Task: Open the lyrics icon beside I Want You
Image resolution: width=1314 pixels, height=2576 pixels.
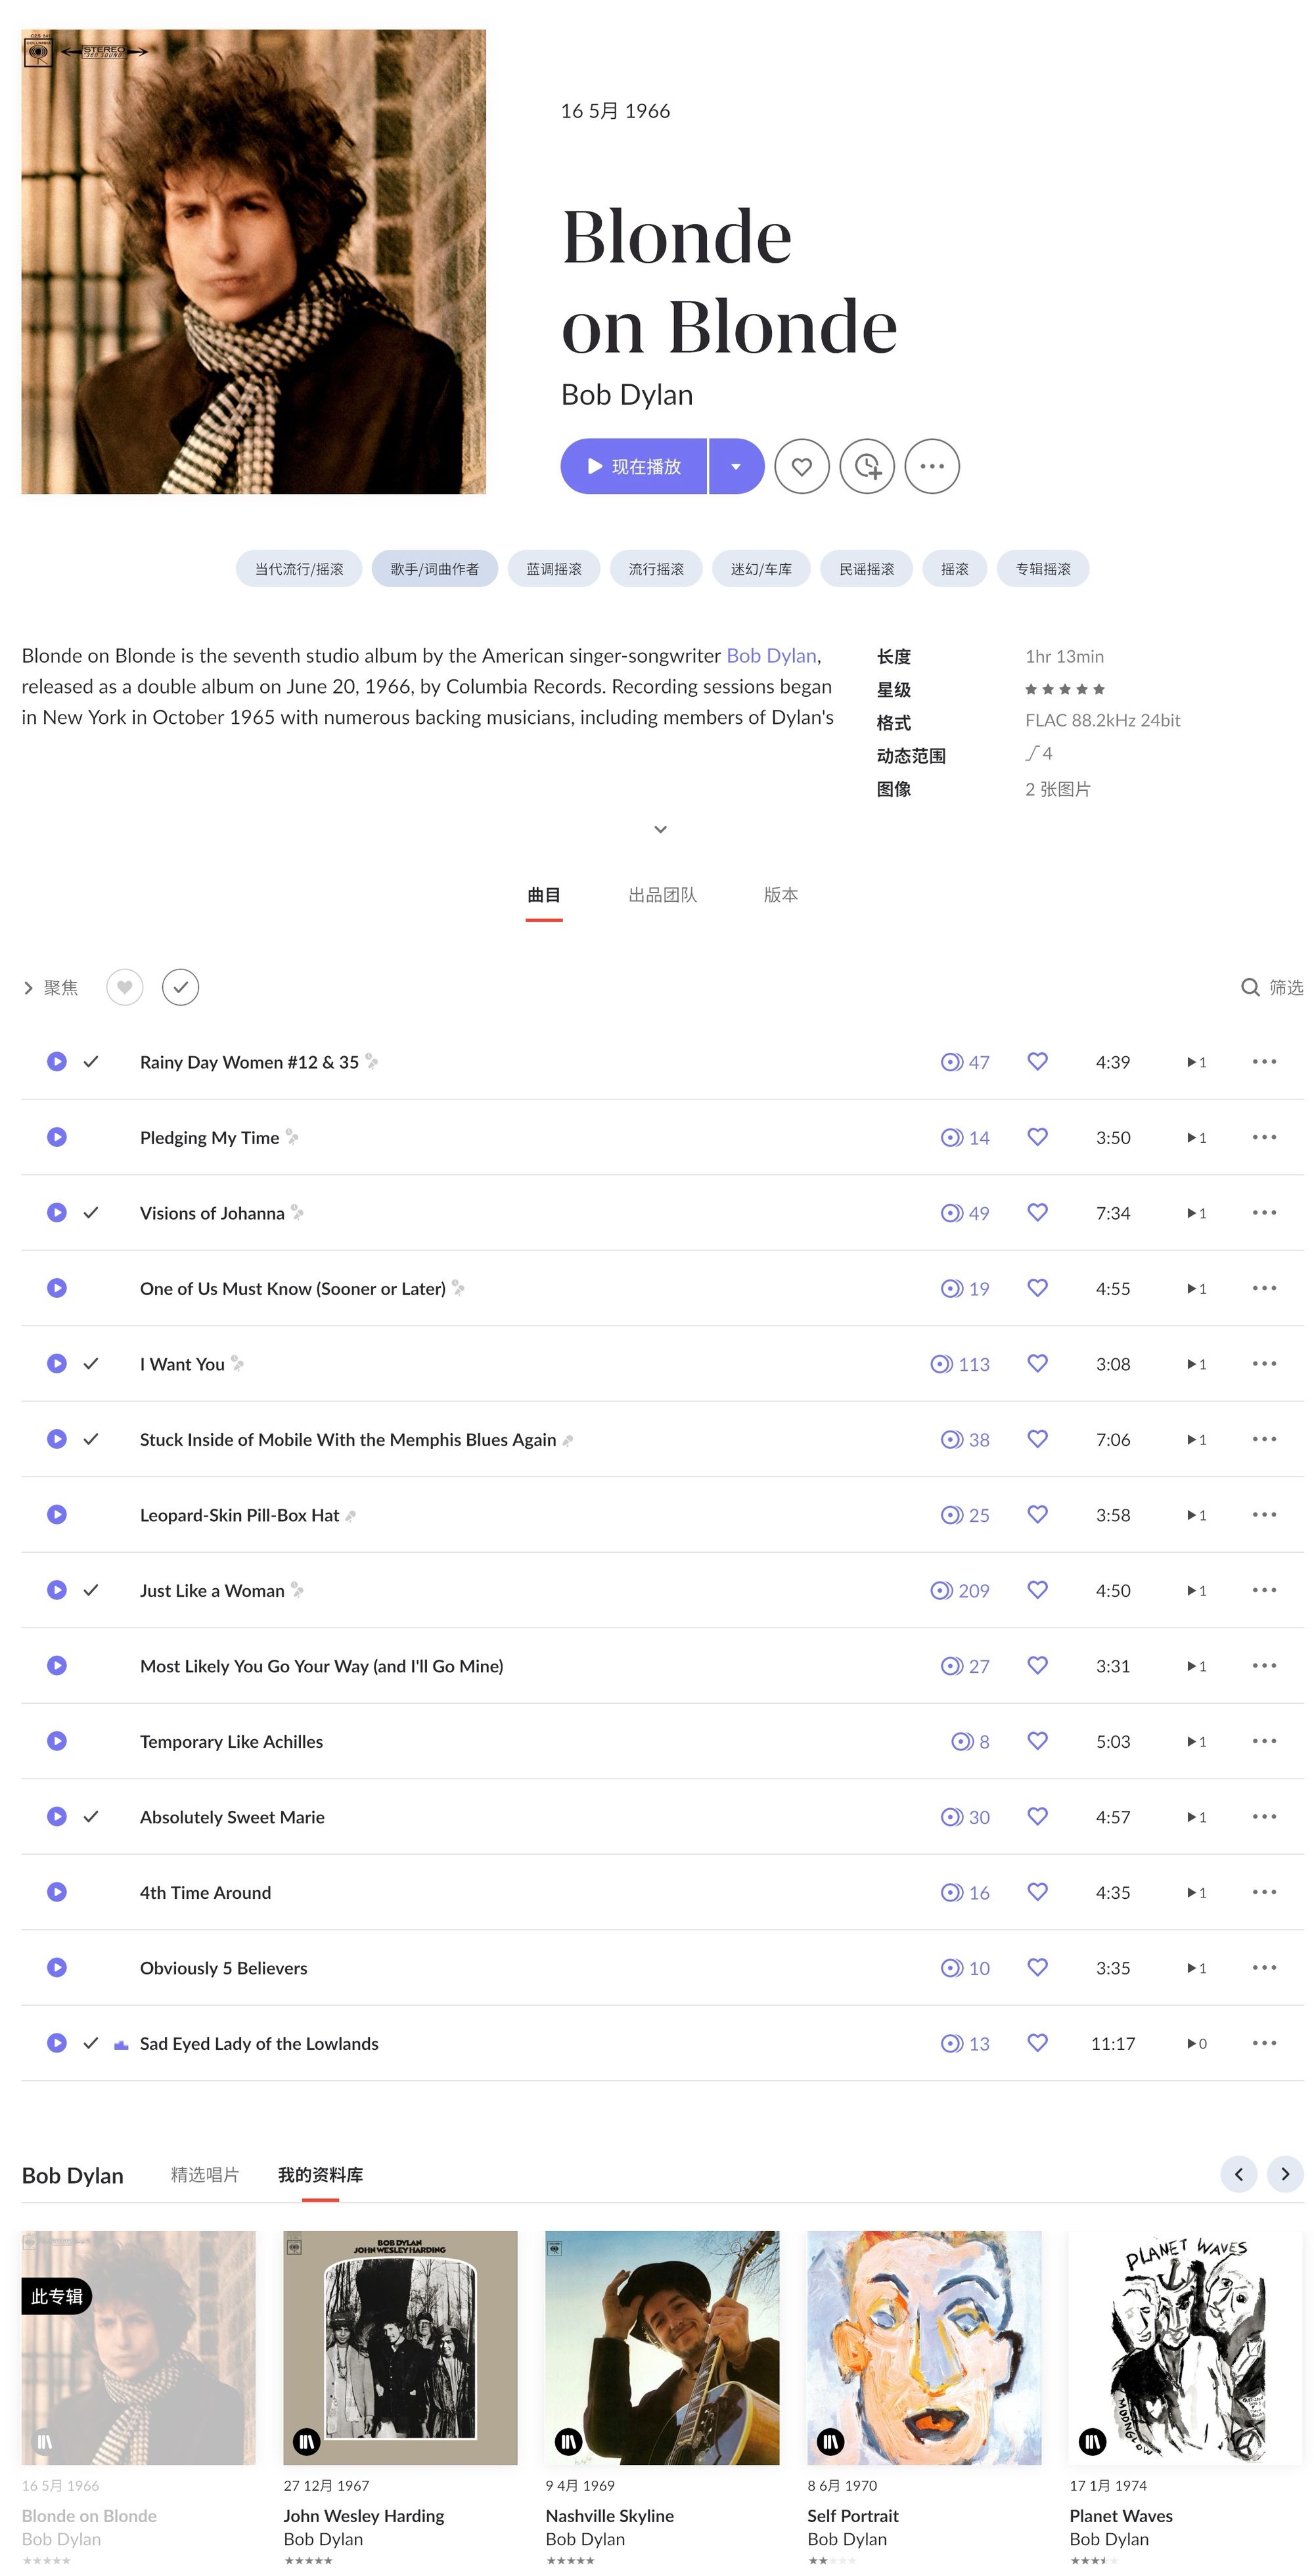Action: coord(238,1363)
